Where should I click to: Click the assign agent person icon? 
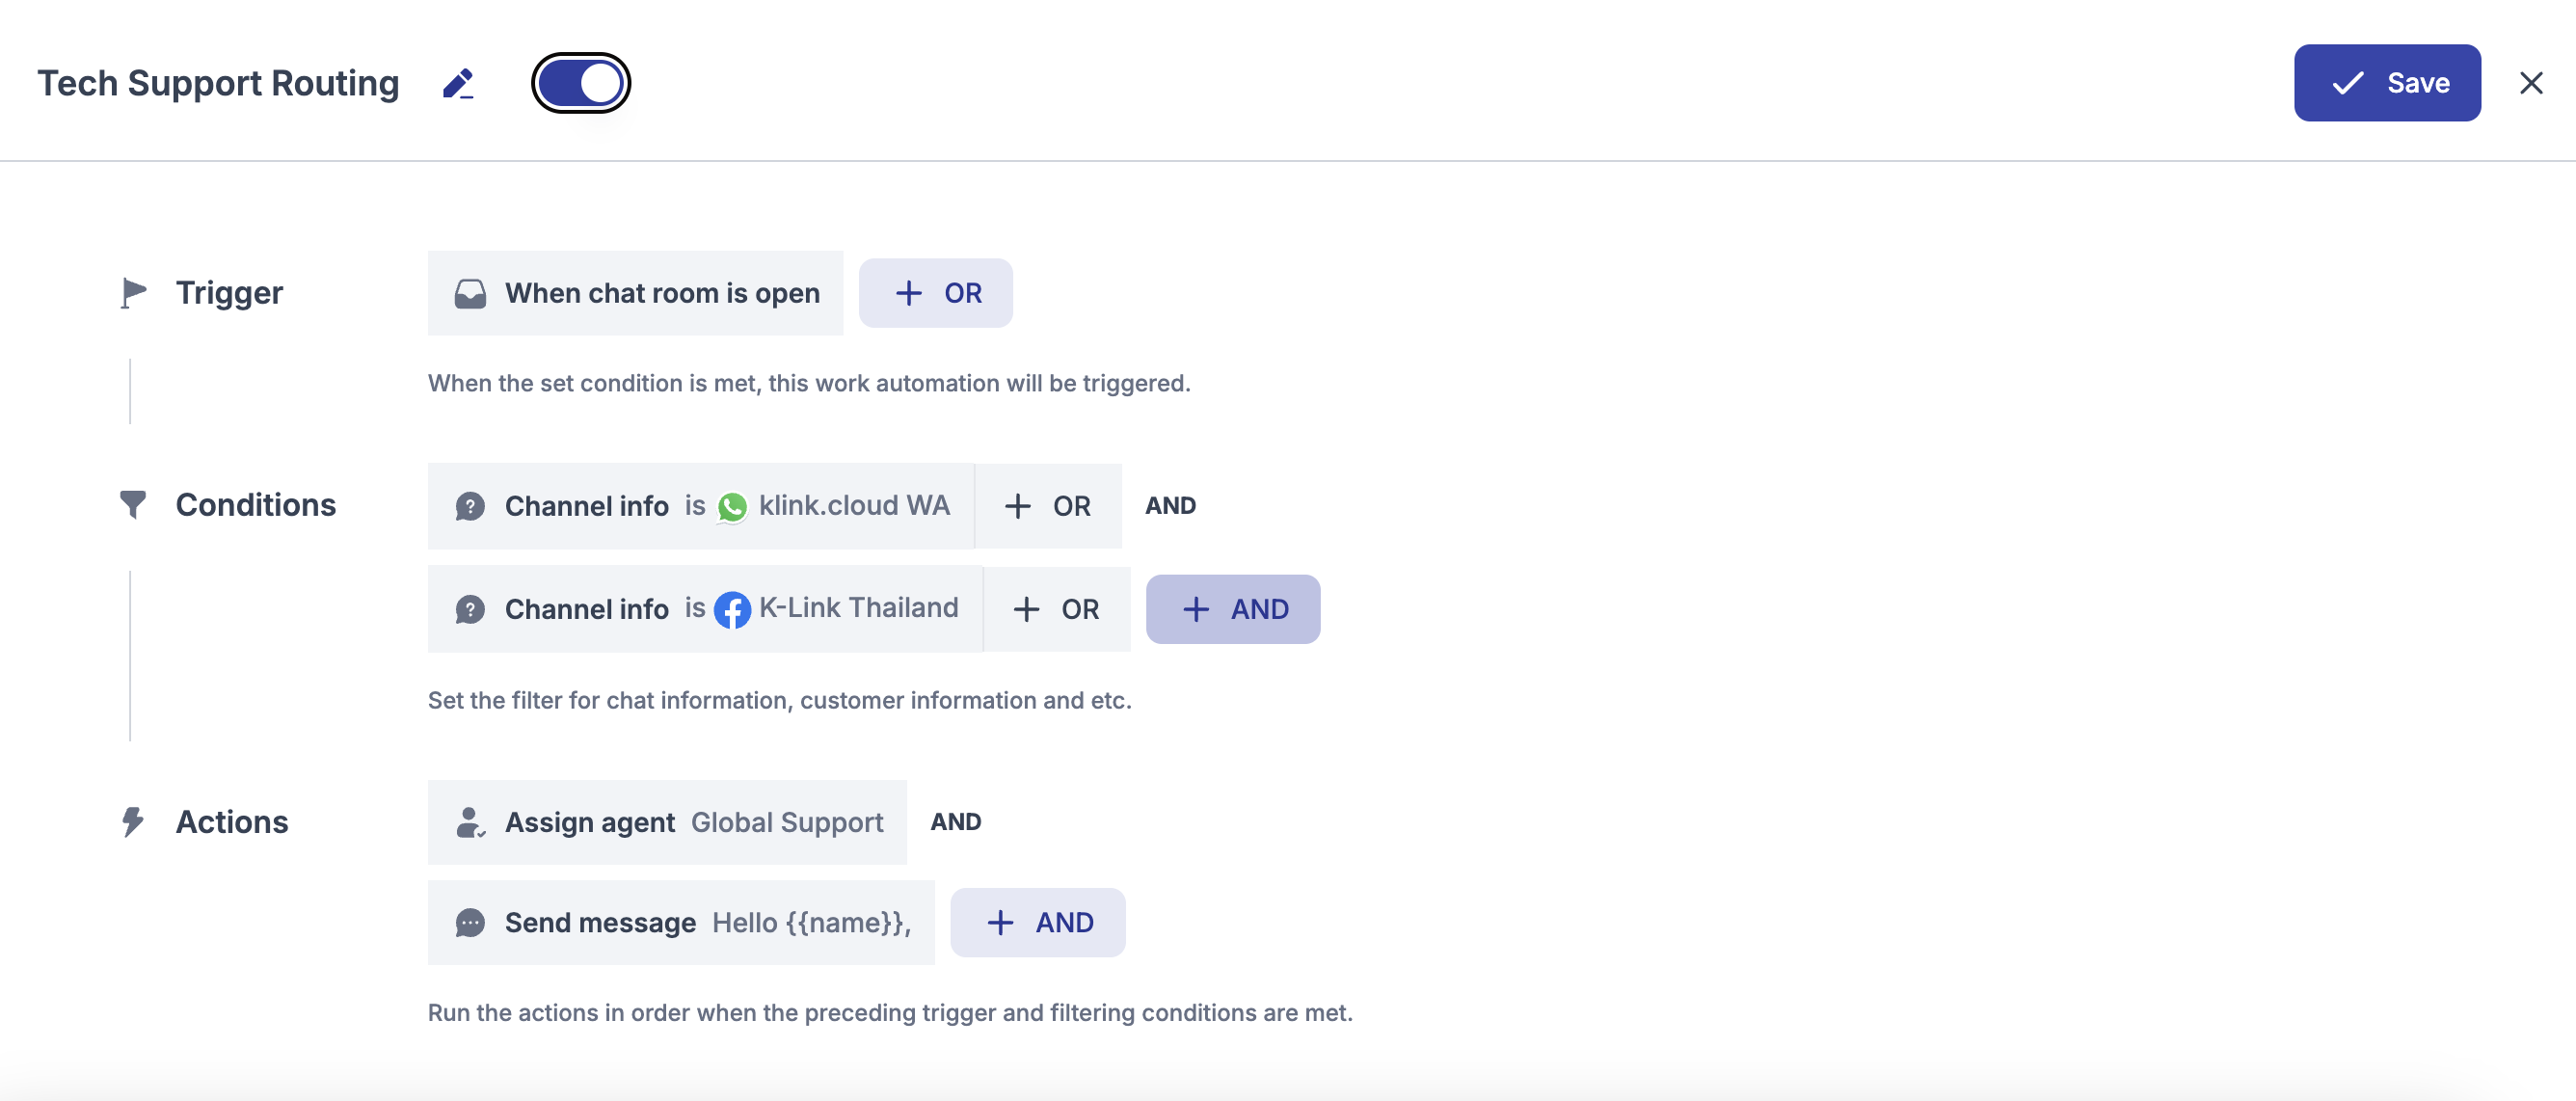[469, 822]
